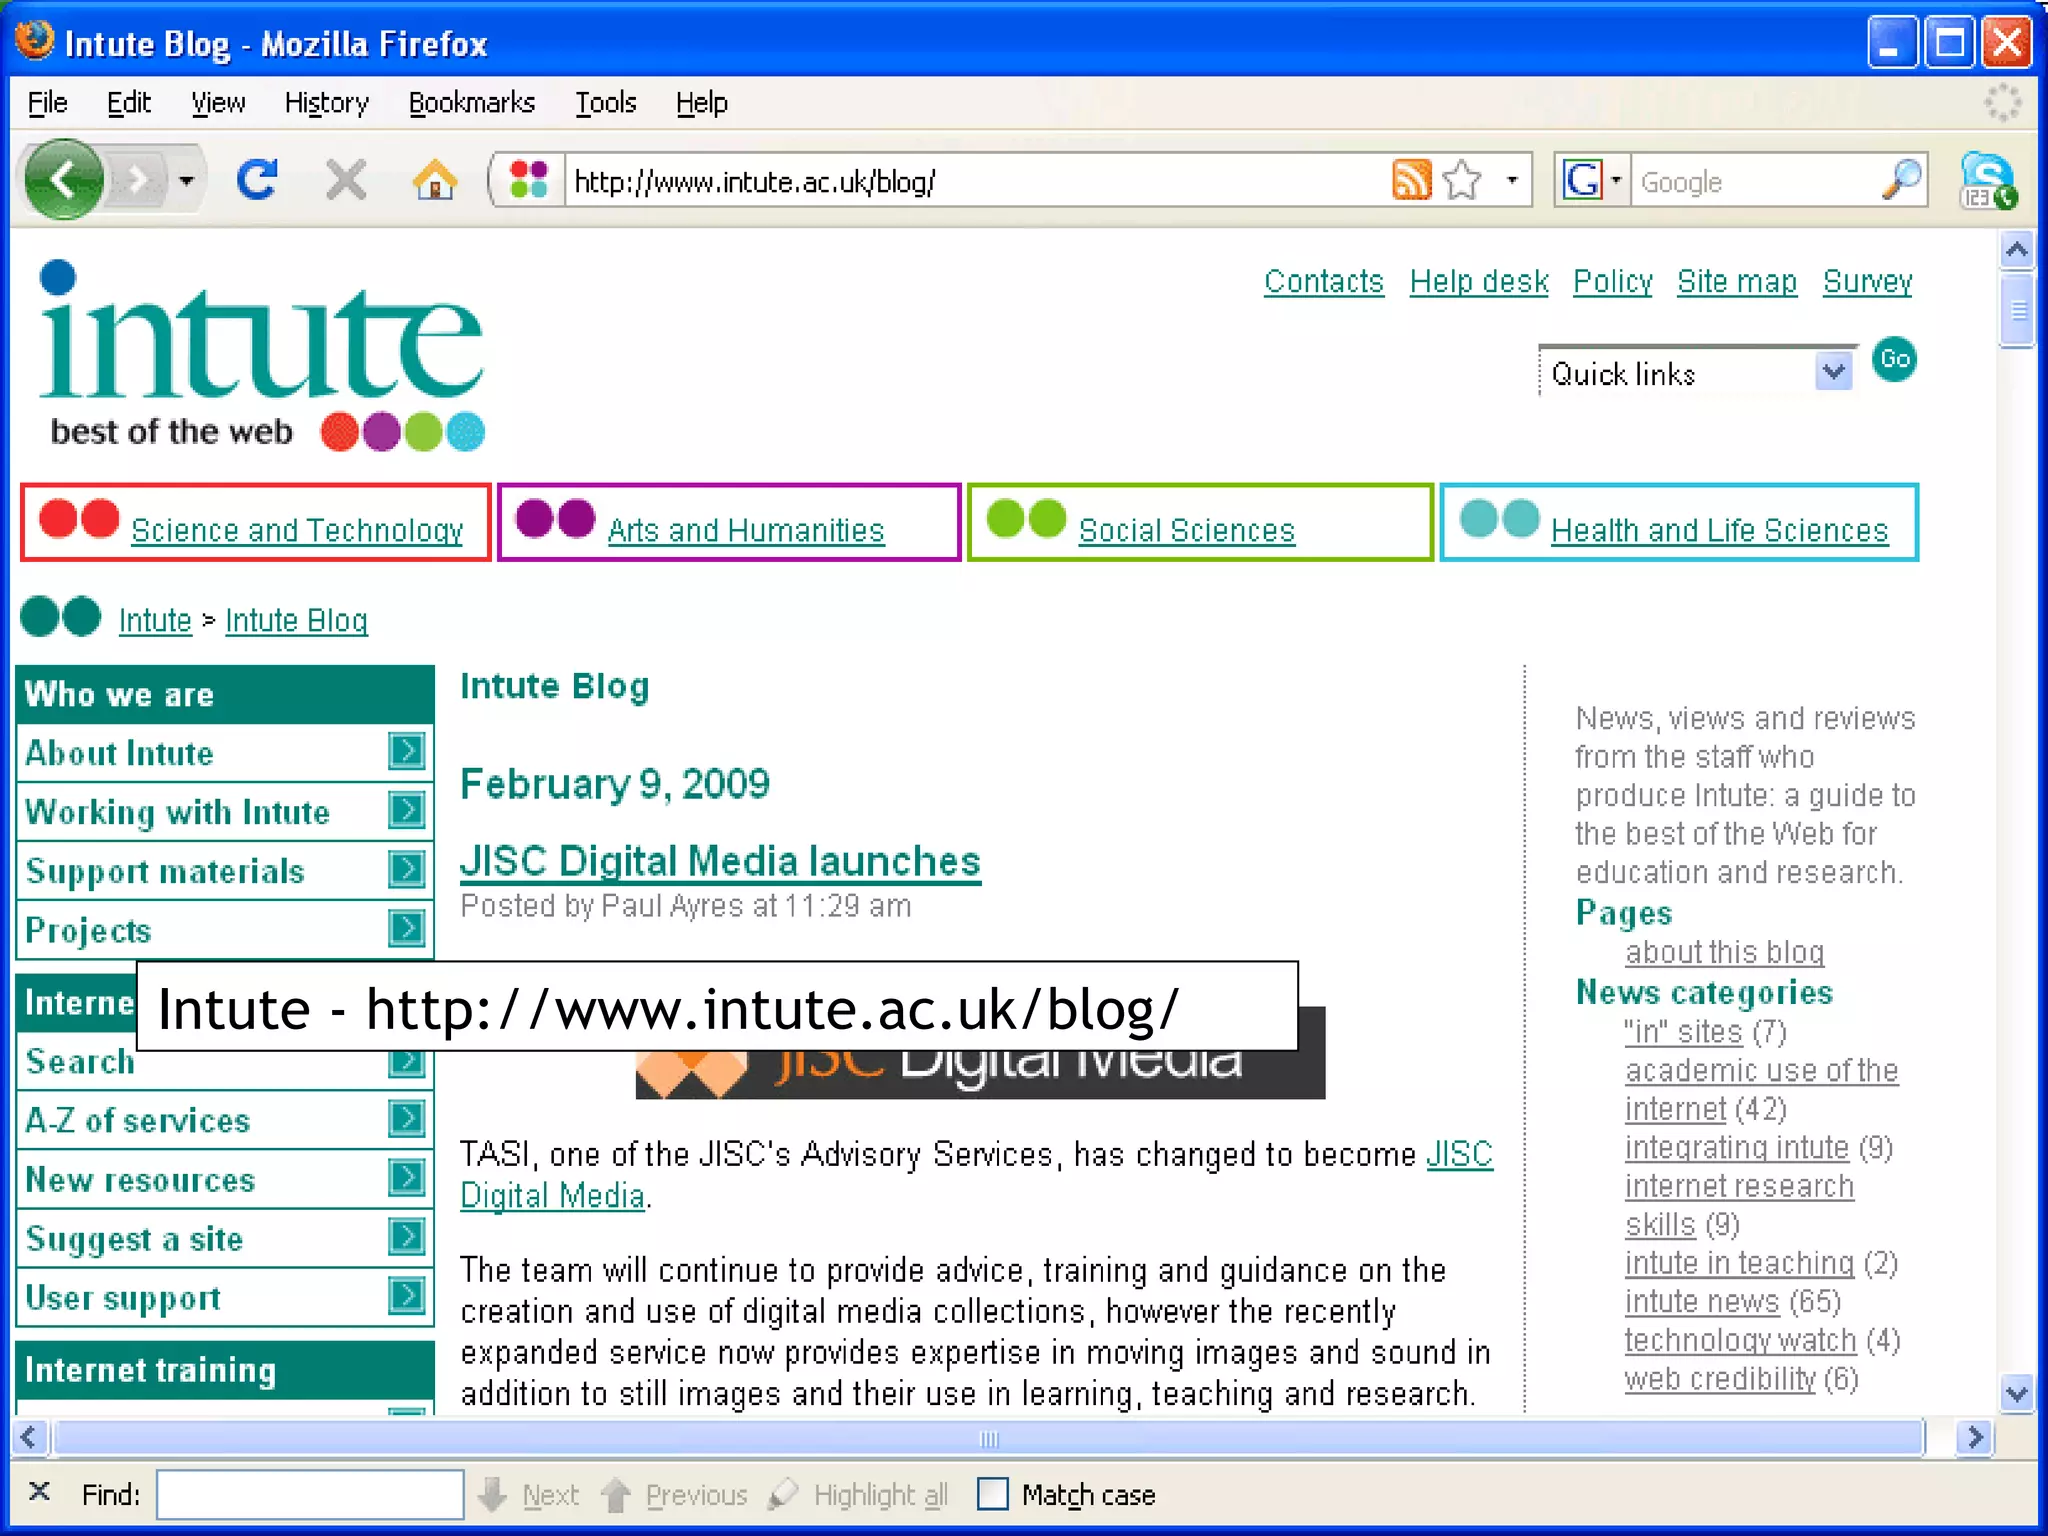The height and width of the screenshot is (1536, 2048).
Task: Open the View menu
Action: 218,103
